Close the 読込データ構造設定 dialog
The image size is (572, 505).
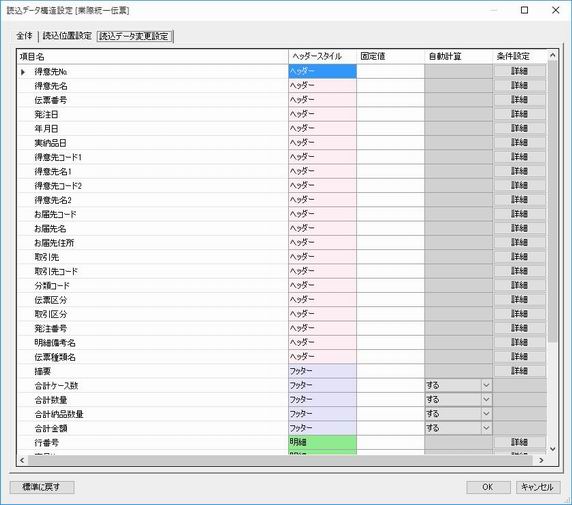coord(556,10)
